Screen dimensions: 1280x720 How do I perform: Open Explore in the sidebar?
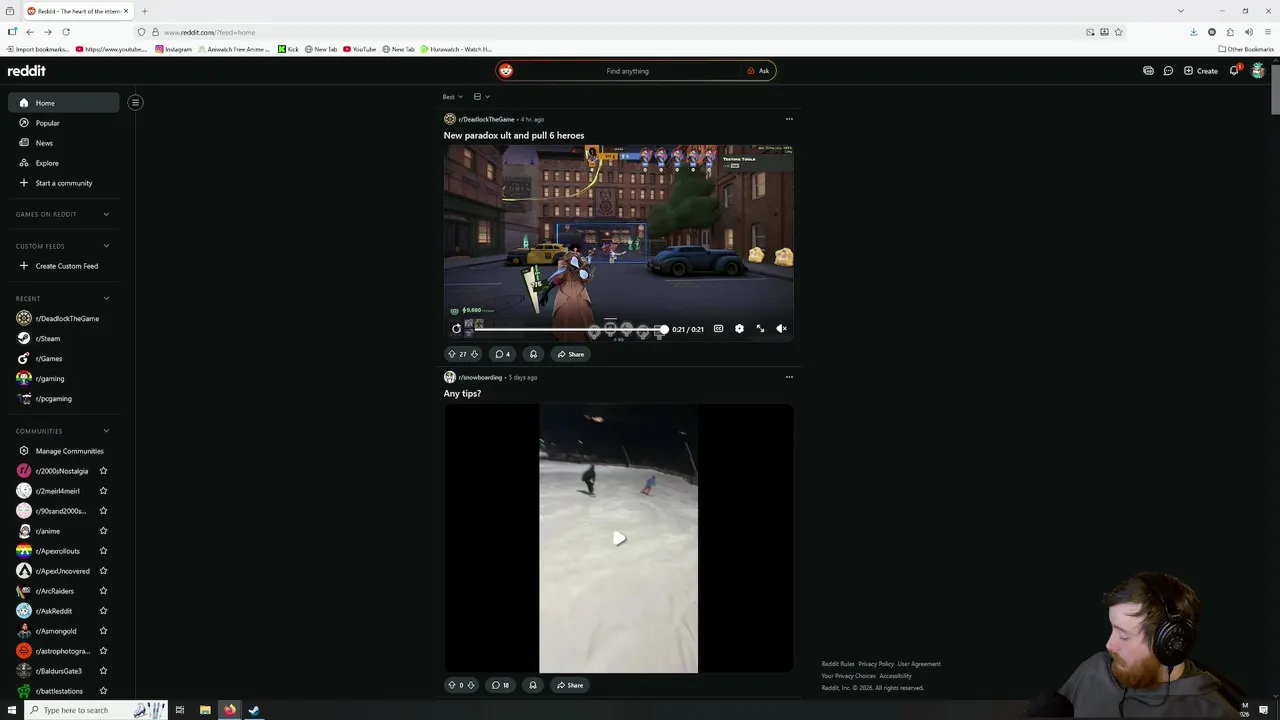click(64, 163)
